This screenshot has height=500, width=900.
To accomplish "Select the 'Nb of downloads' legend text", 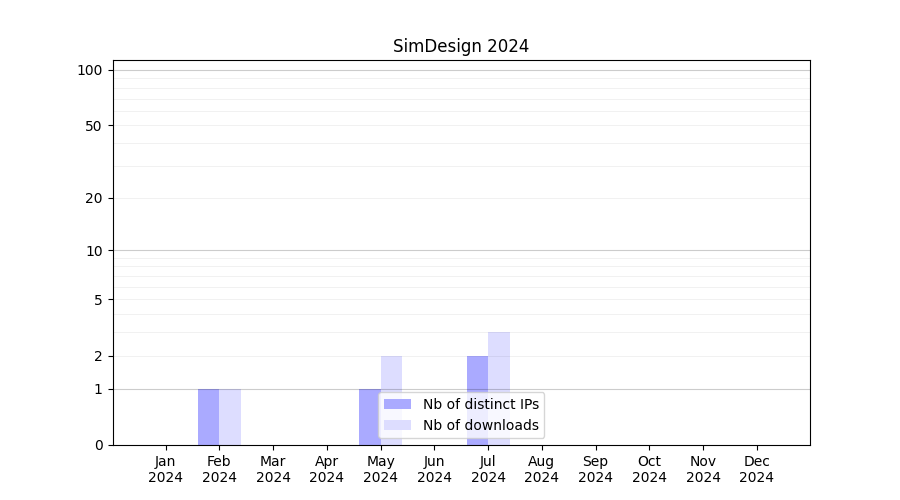I will click(x=480, y=425).
